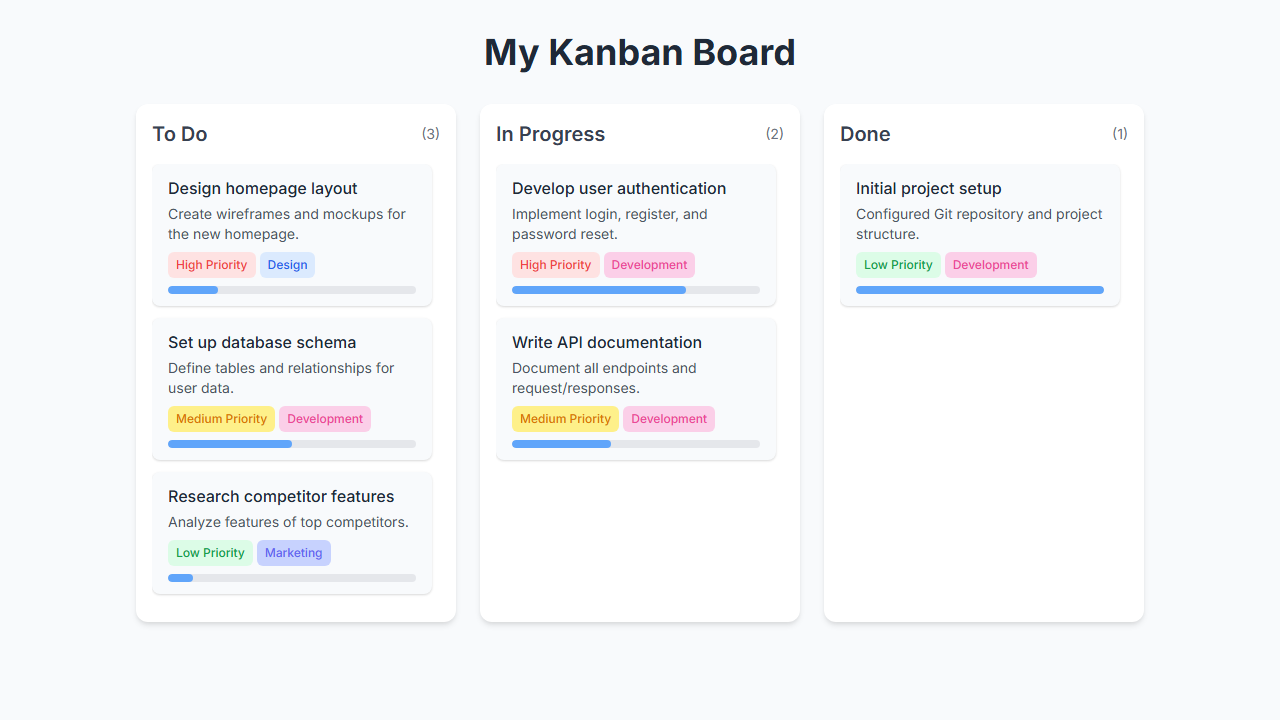The image size is (1280, 720).
Task: Click the Marketing tag
Action: [294, 553]
